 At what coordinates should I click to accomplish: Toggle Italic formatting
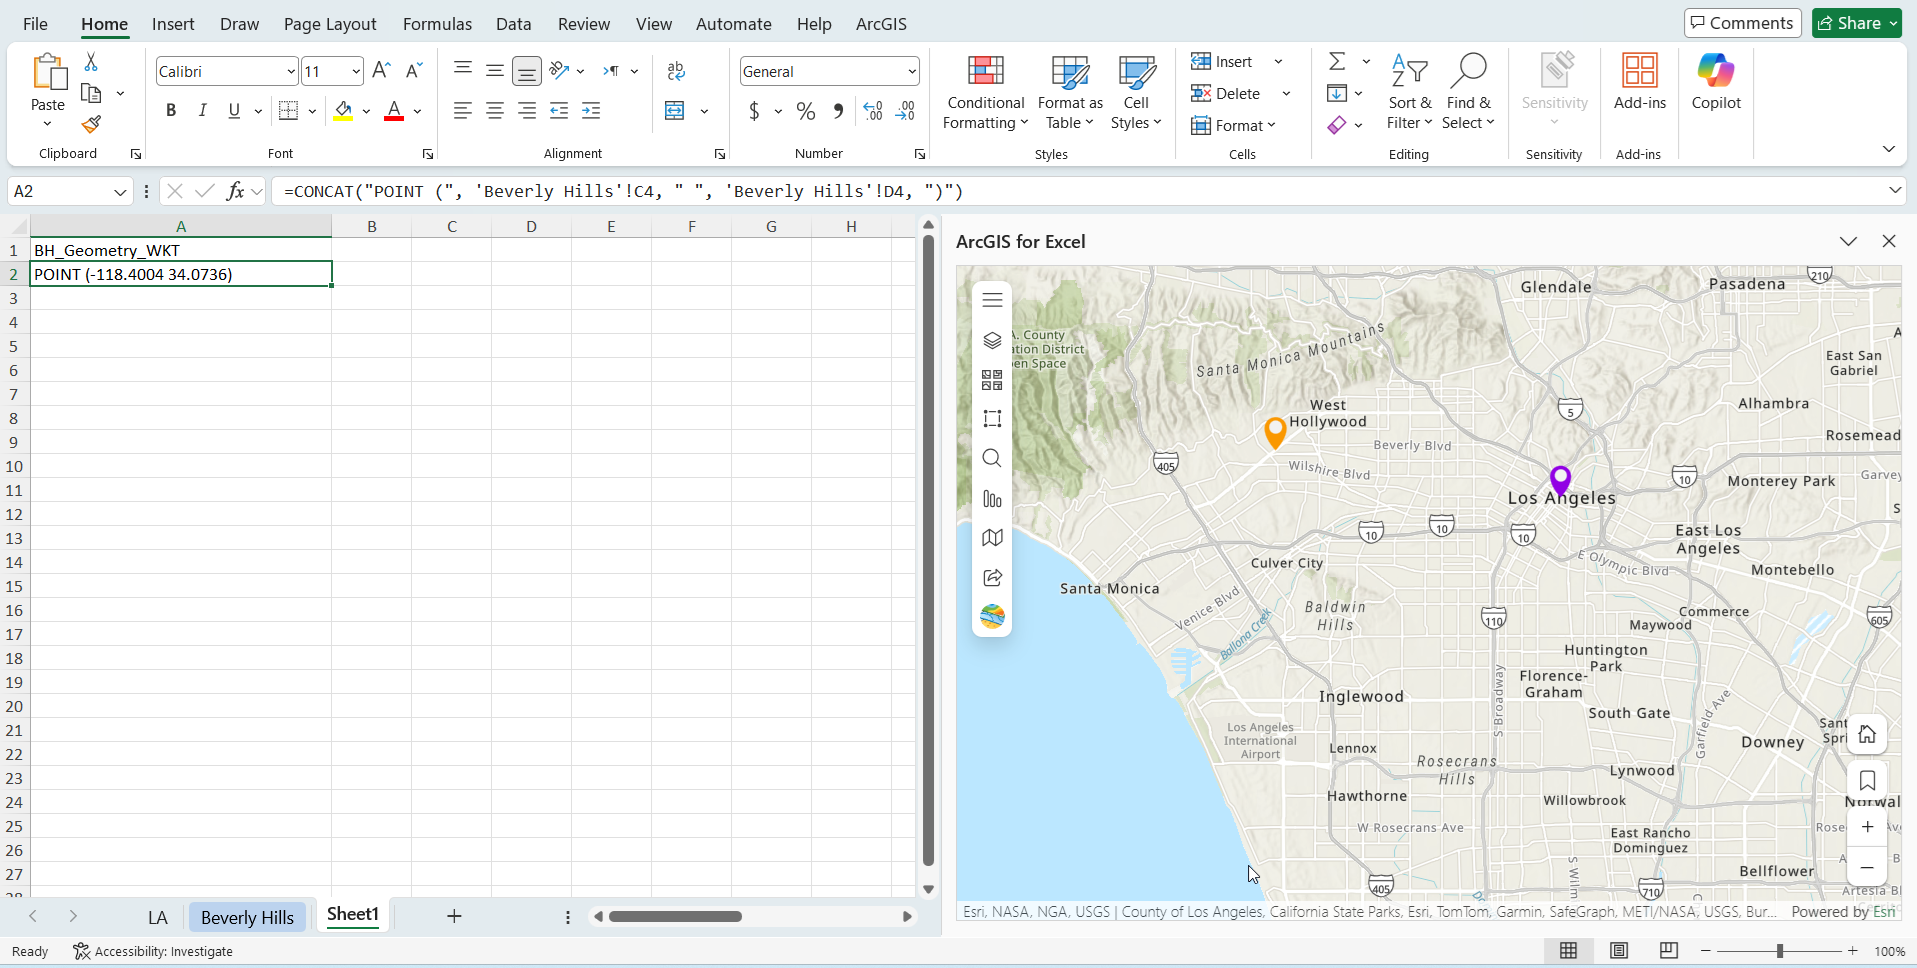[203, 111]
